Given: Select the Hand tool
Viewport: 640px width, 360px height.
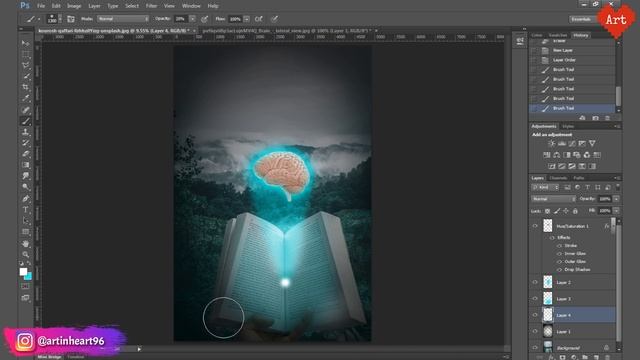Looking at the screenshot, I should pos(26,244).
